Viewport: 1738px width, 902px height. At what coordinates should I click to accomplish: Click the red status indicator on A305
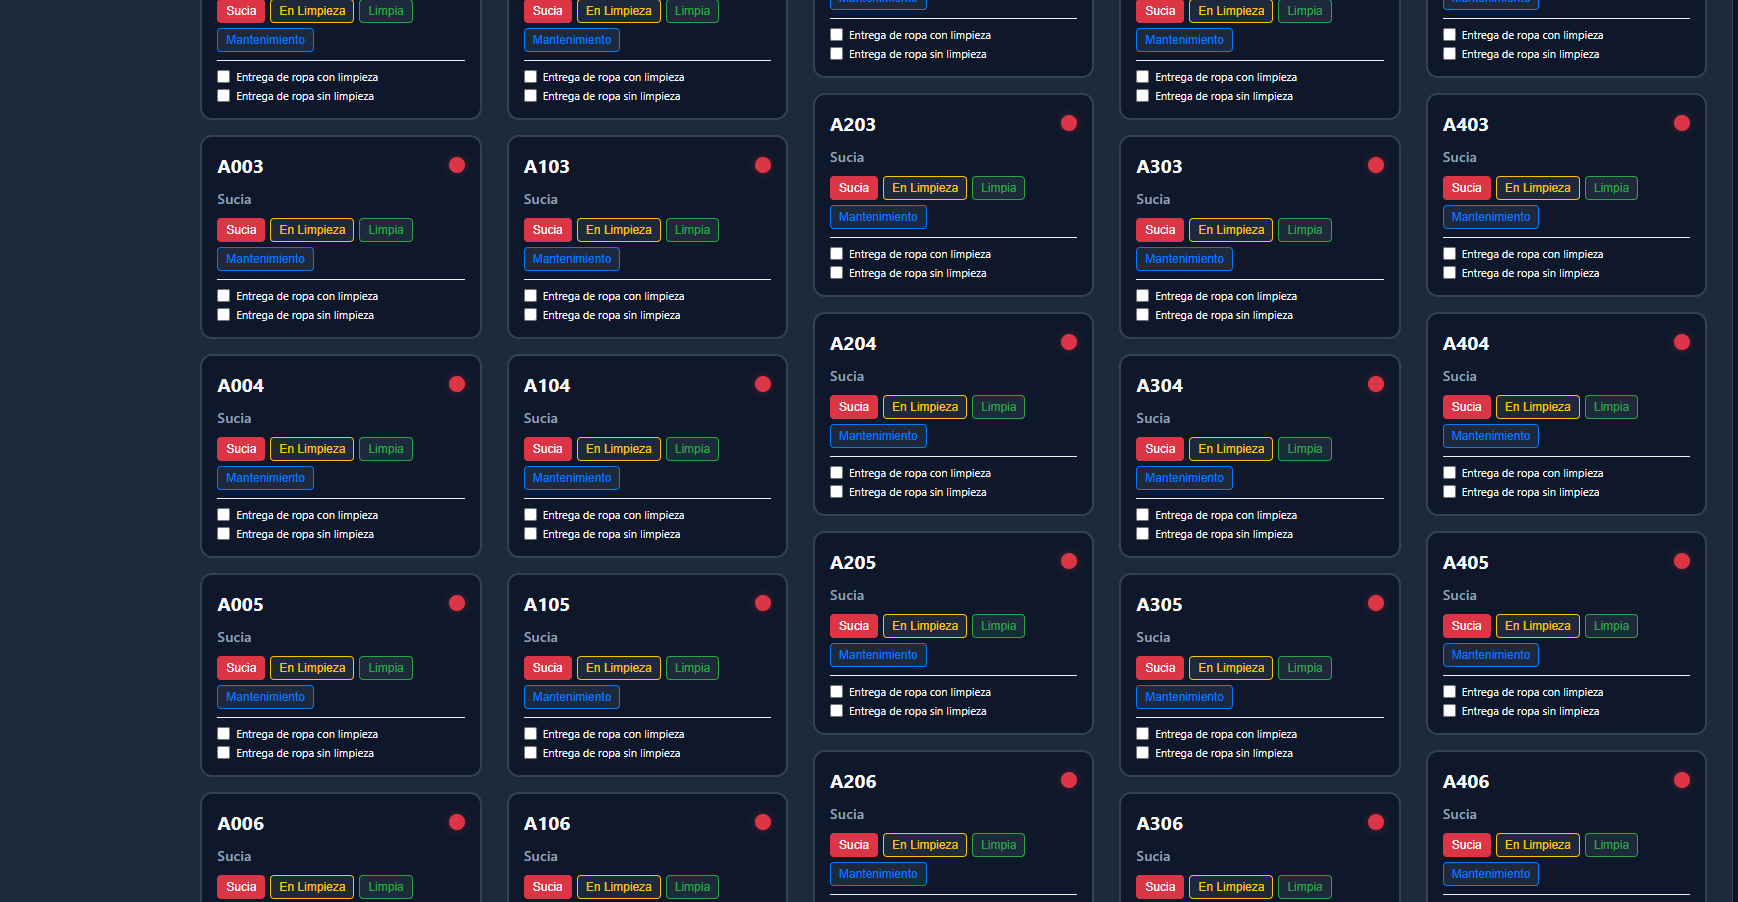(1376, 603)
